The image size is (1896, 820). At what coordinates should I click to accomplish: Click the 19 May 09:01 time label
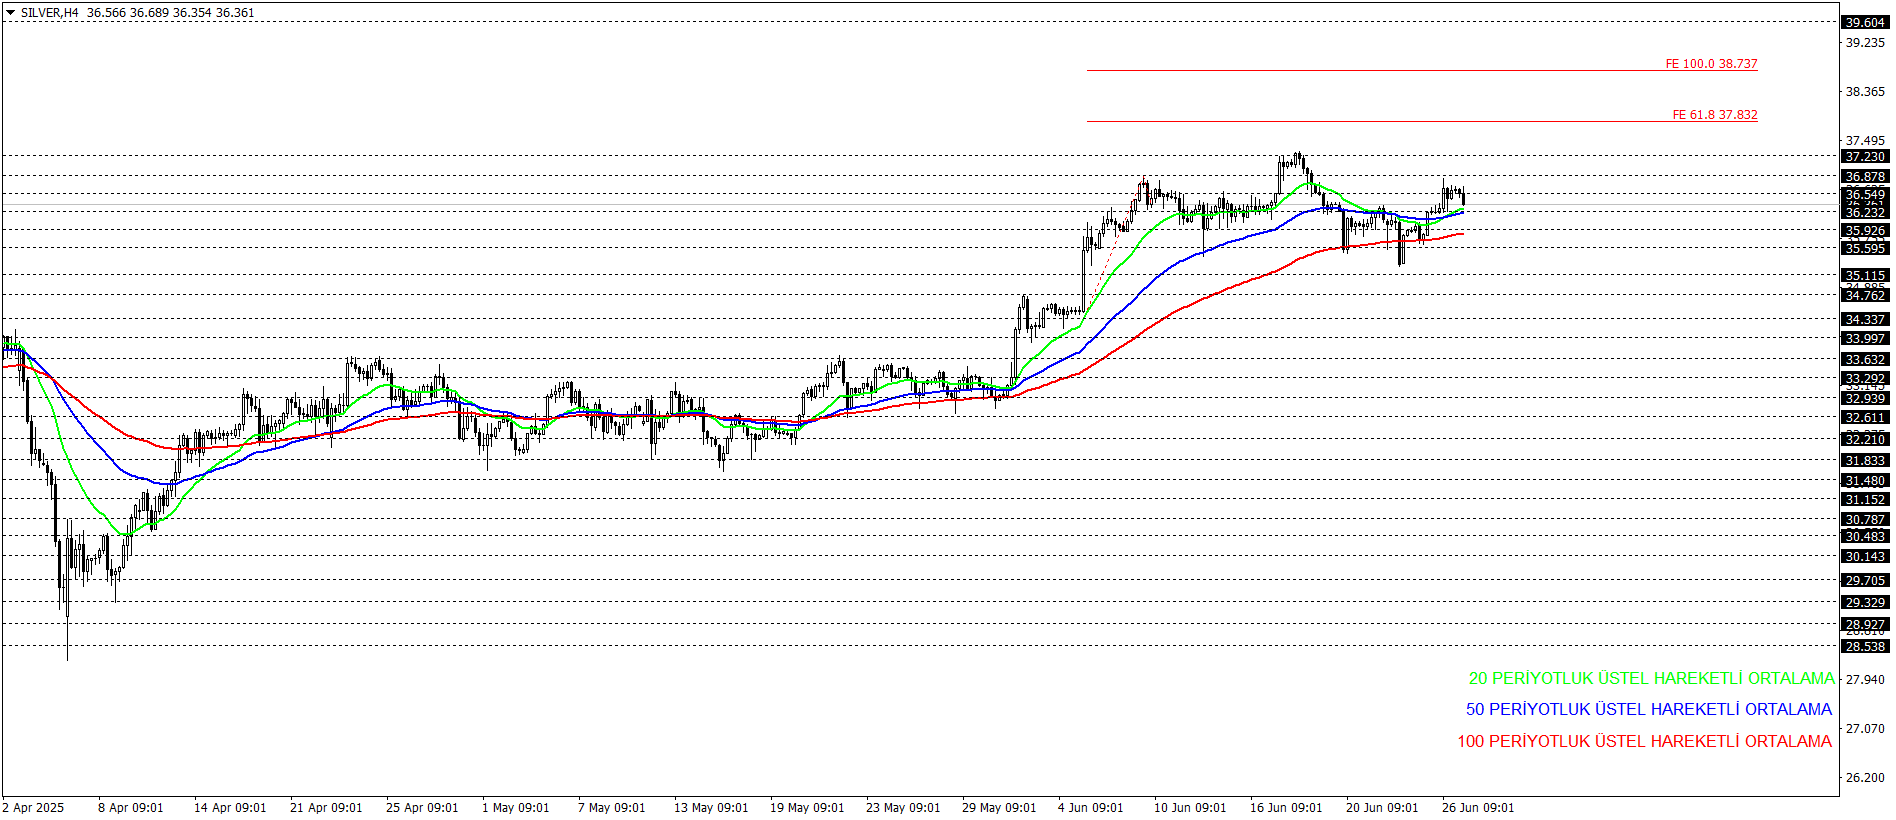[x=807, y=808]
